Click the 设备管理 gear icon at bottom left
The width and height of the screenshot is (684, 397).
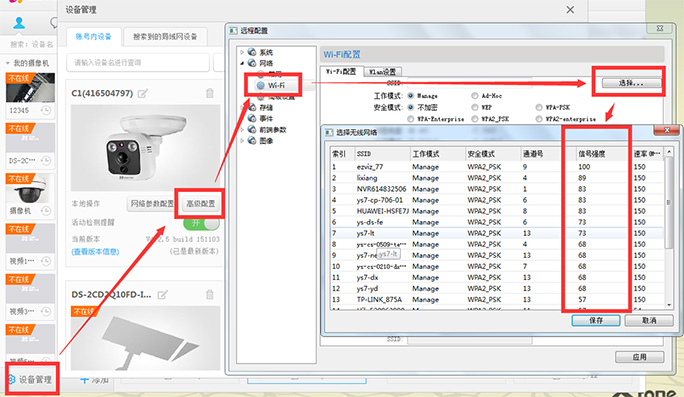[x=11, y=380]
